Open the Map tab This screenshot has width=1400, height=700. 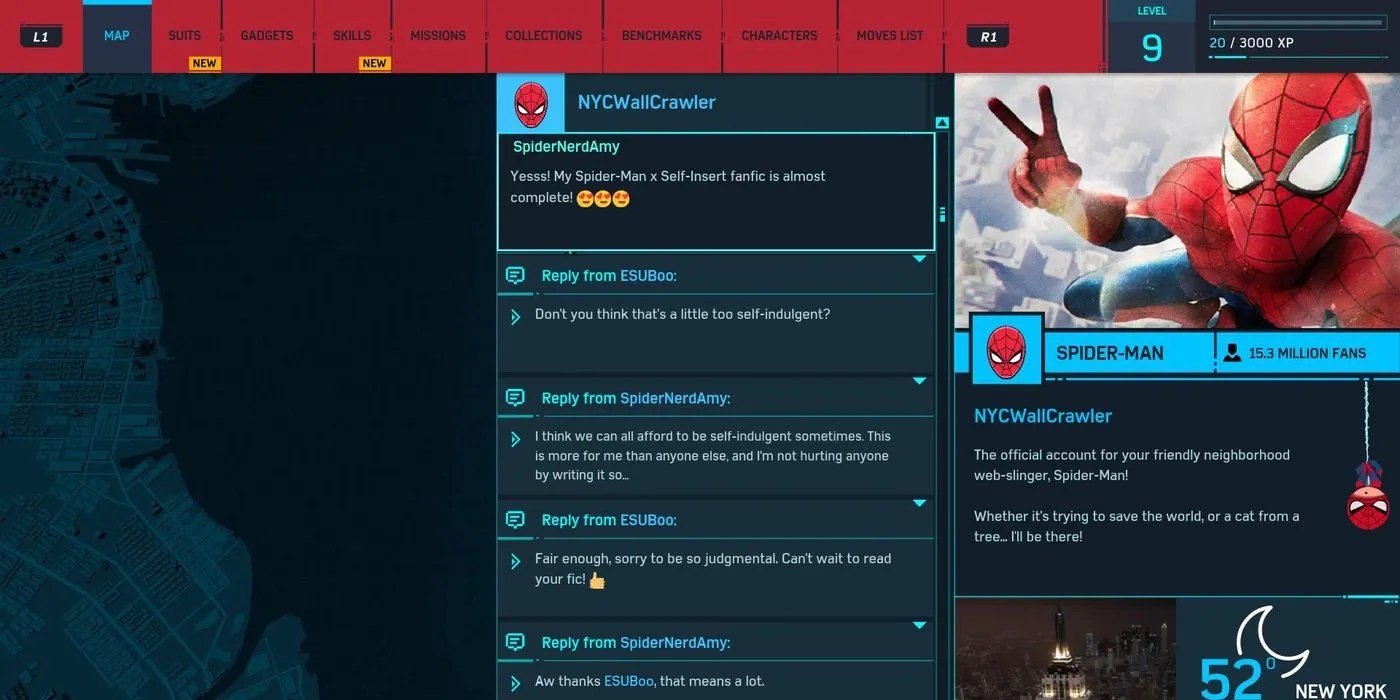(117, 36)
